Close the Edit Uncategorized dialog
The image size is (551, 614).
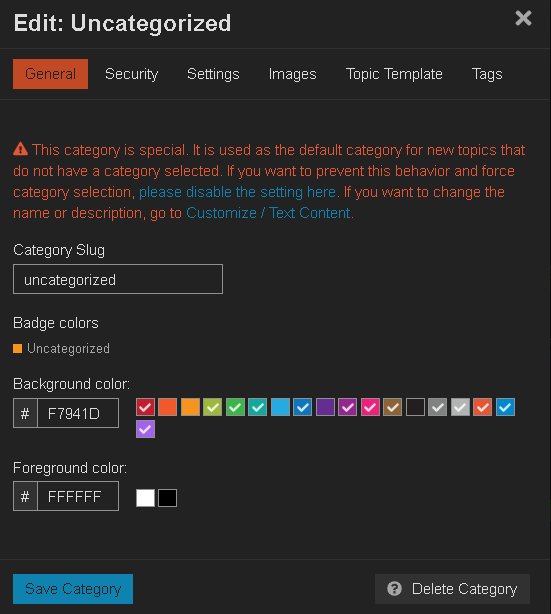coord(523,18)
